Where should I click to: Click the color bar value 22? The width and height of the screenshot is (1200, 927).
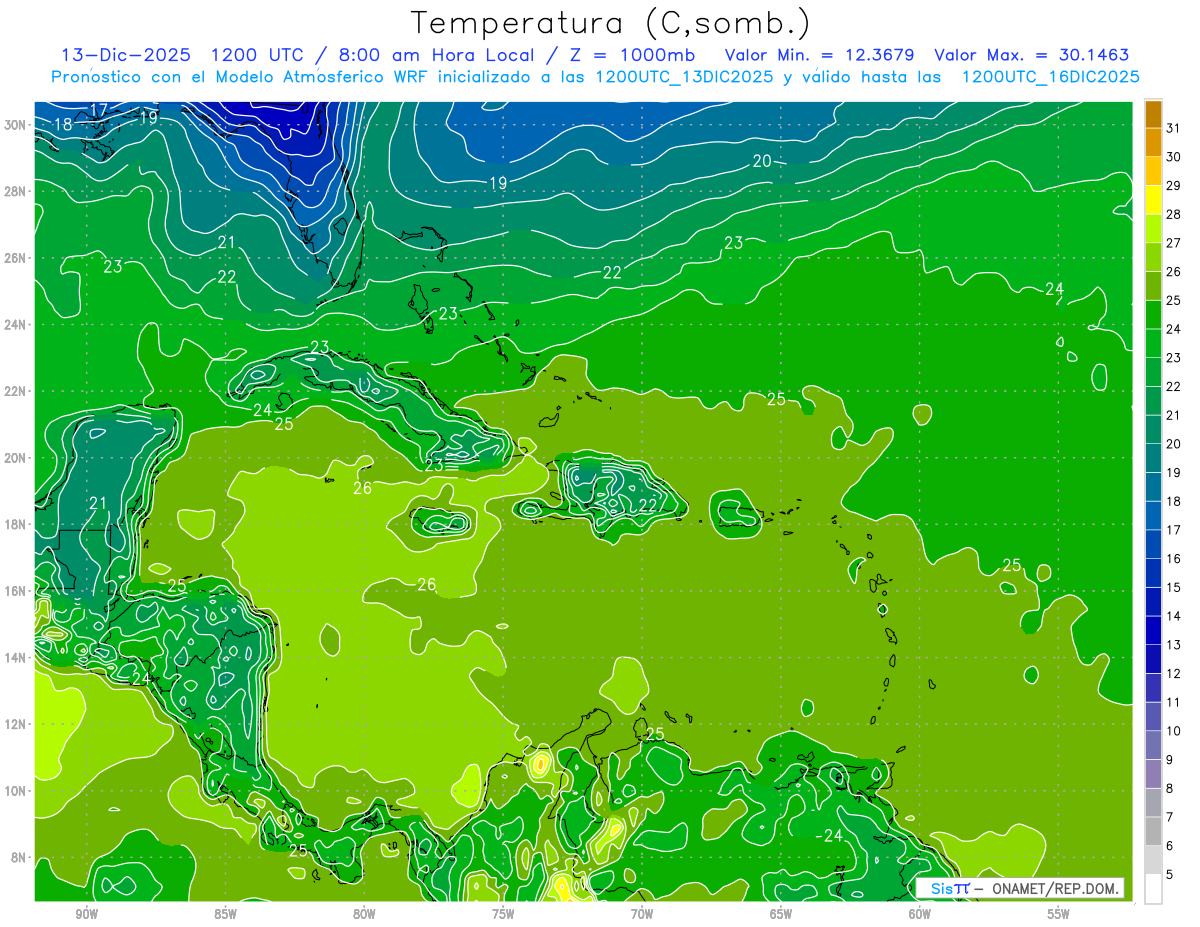[1174, 386]
